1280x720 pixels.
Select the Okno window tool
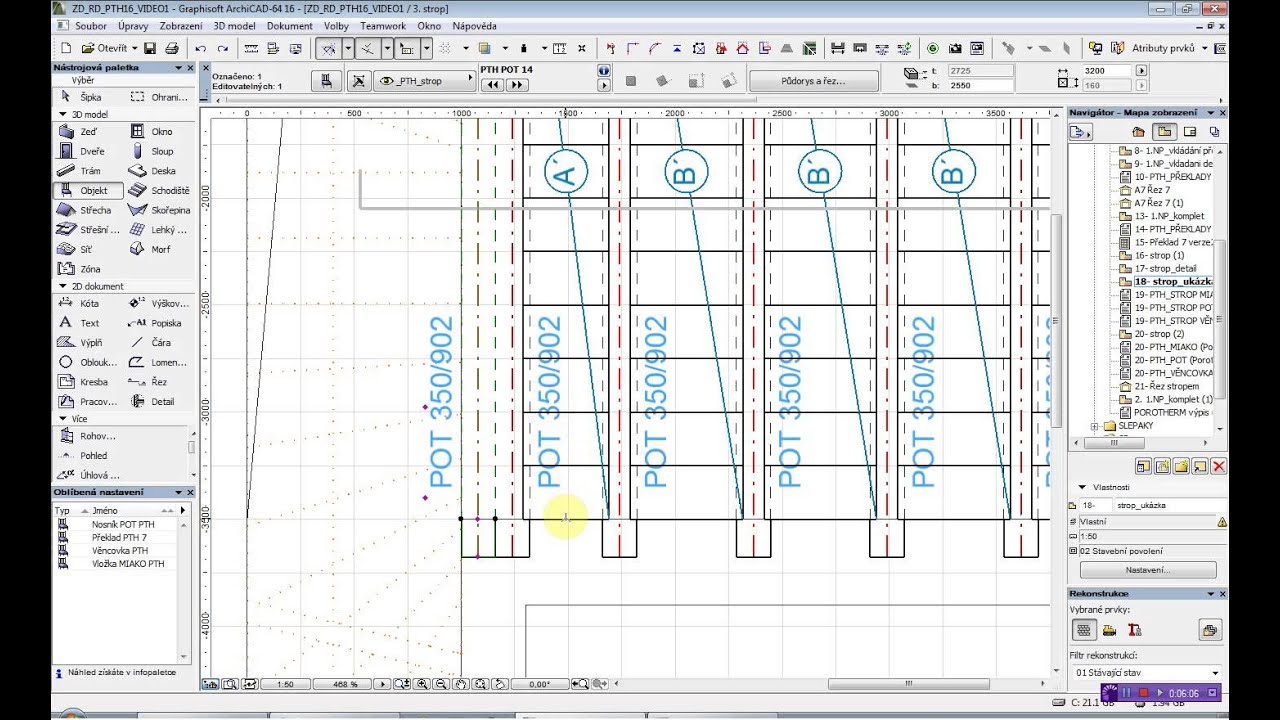(x=153, y=131)
